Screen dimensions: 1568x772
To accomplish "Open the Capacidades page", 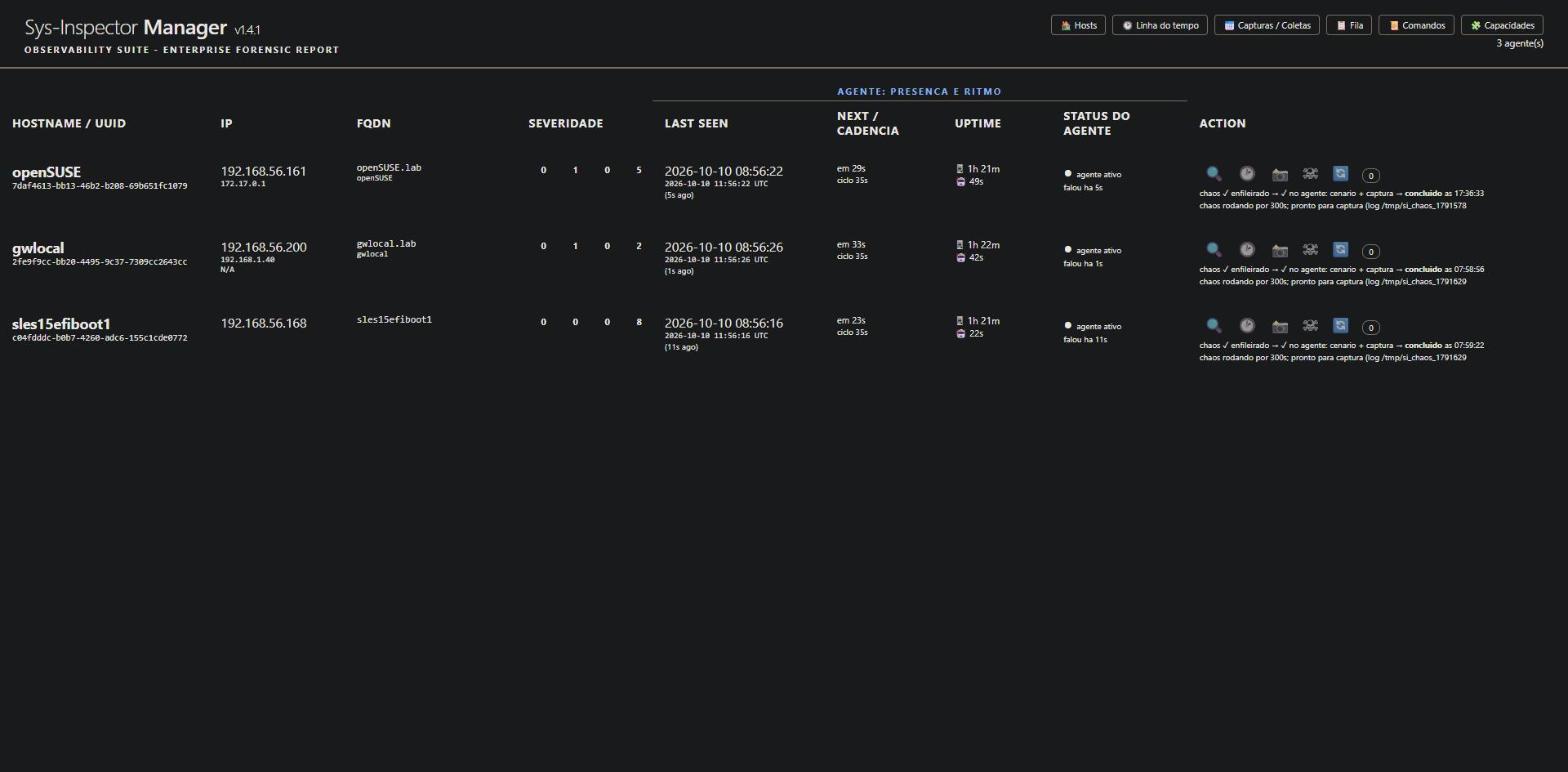I will 1502,25.
